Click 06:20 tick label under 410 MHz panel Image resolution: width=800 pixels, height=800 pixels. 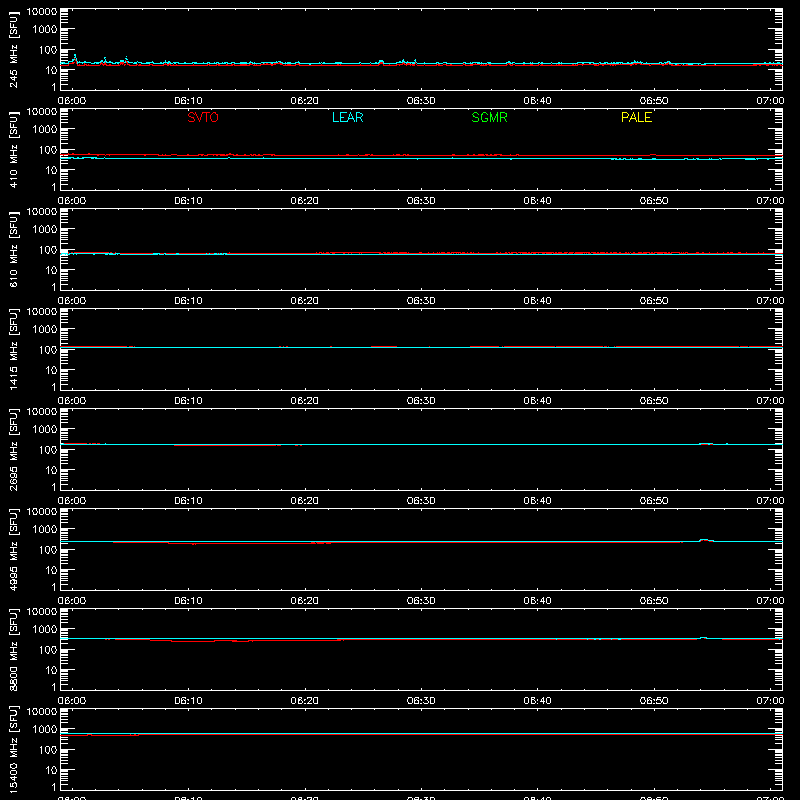coord(305,201)
